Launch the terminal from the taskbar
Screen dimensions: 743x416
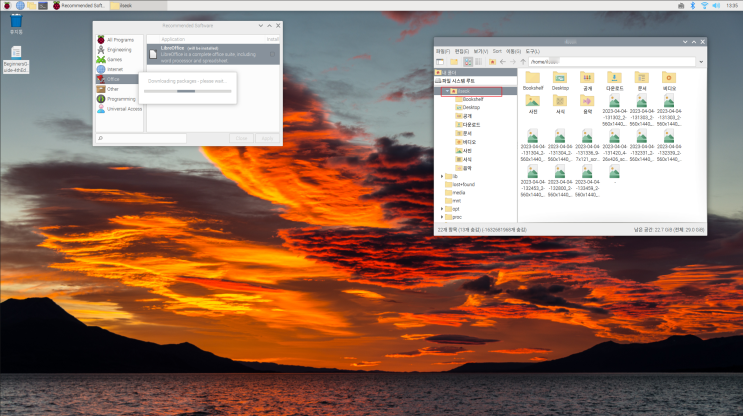point(43,5)
